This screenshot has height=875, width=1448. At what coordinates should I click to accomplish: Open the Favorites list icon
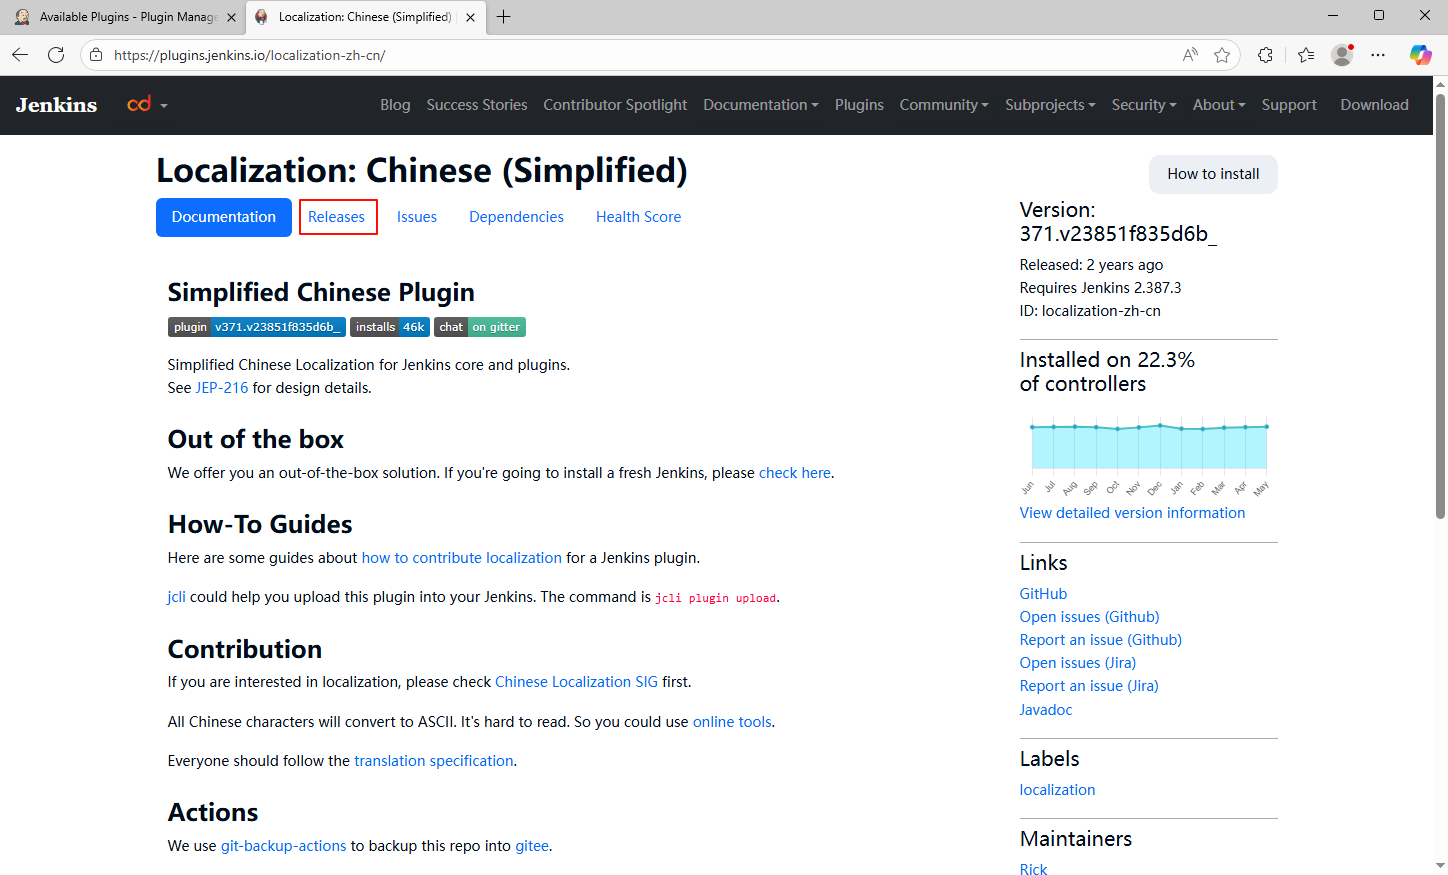coord(1306,55)
